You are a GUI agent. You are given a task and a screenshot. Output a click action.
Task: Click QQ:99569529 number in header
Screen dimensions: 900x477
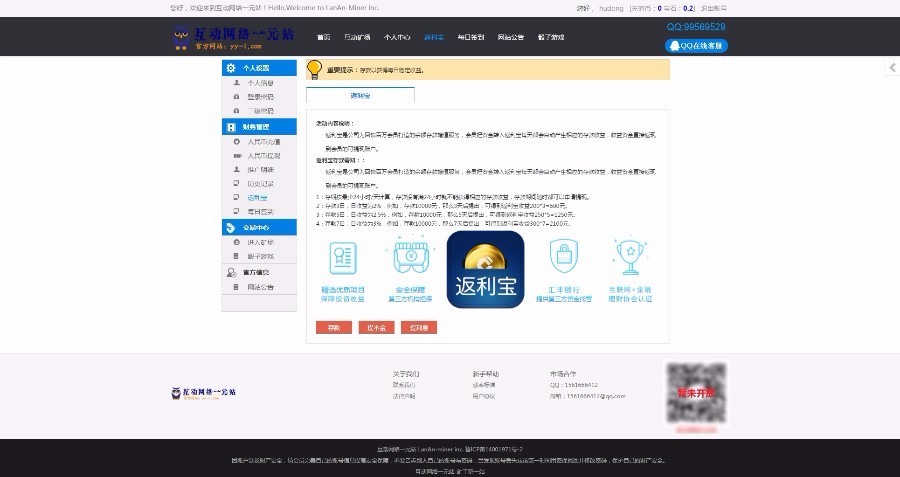(696, 27)
